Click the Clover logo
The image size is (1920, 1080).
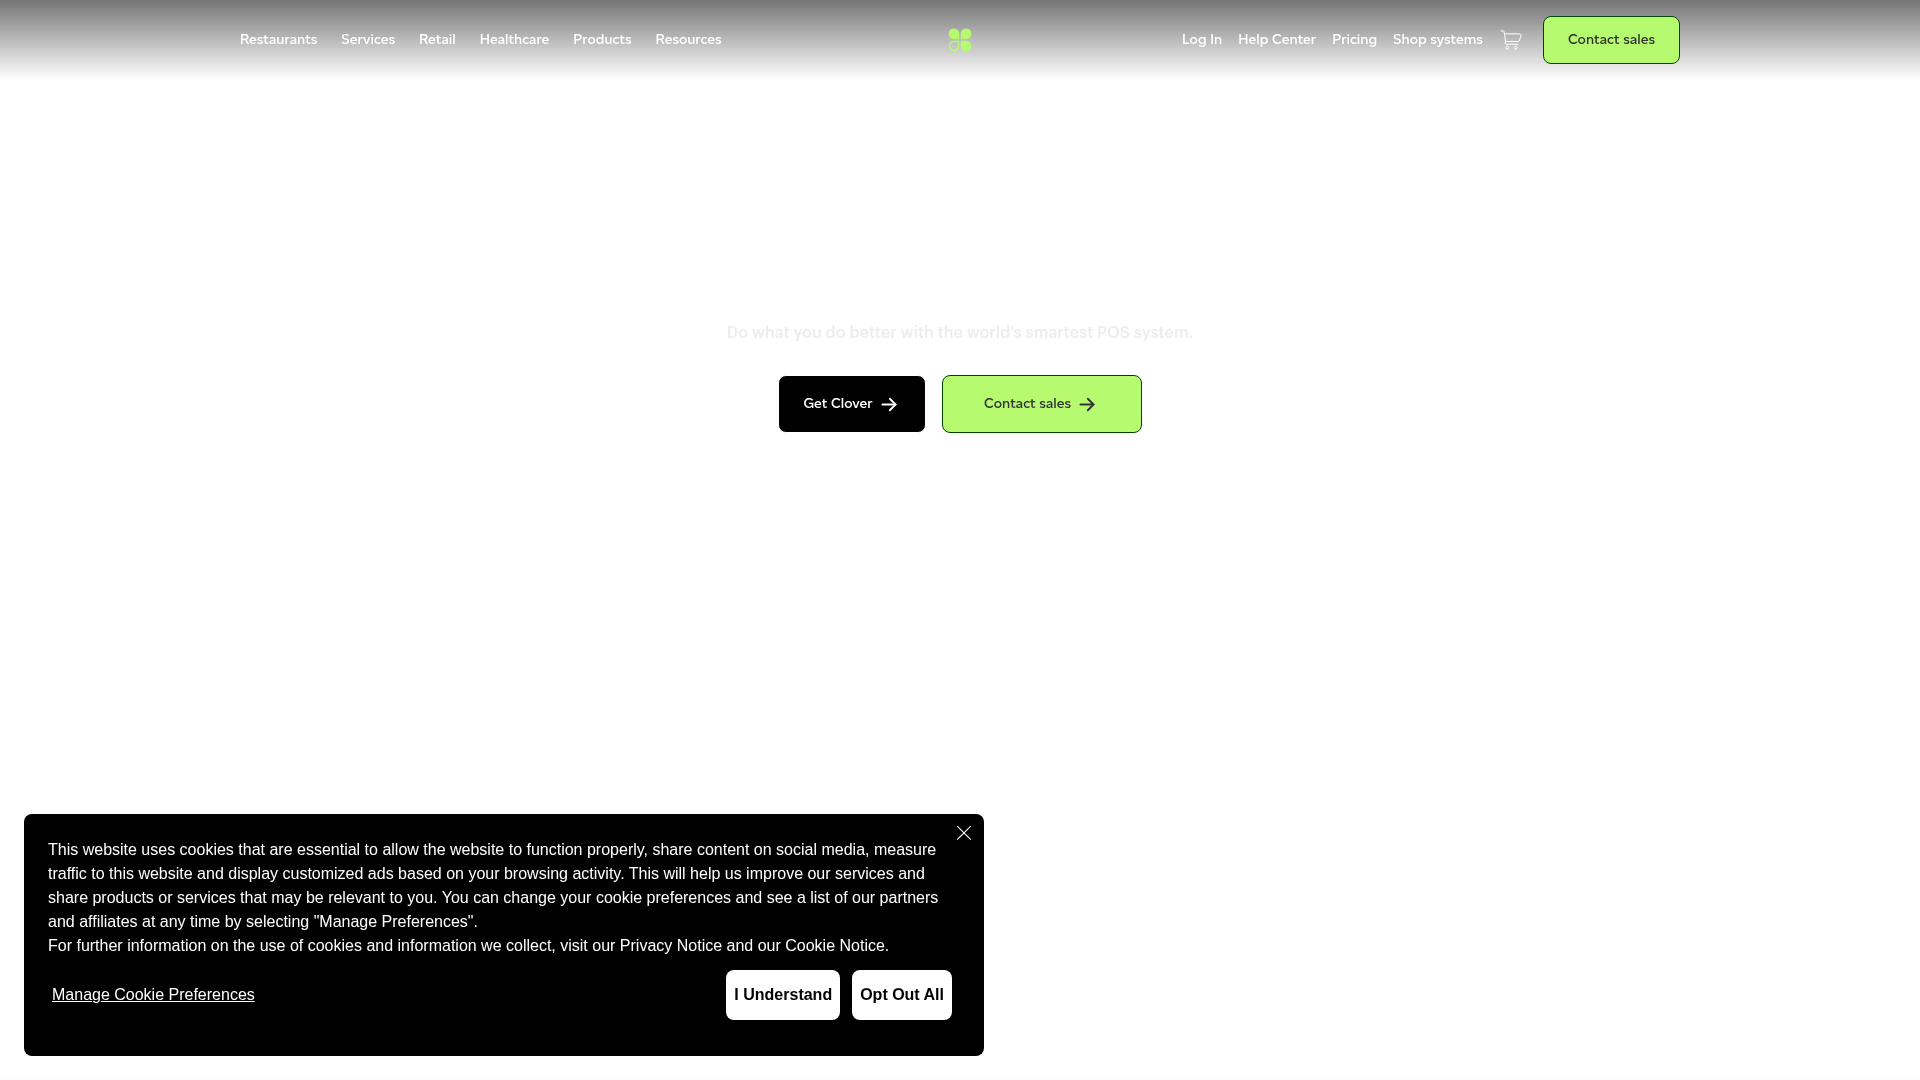pyautogui.click(x=959, y=40)
